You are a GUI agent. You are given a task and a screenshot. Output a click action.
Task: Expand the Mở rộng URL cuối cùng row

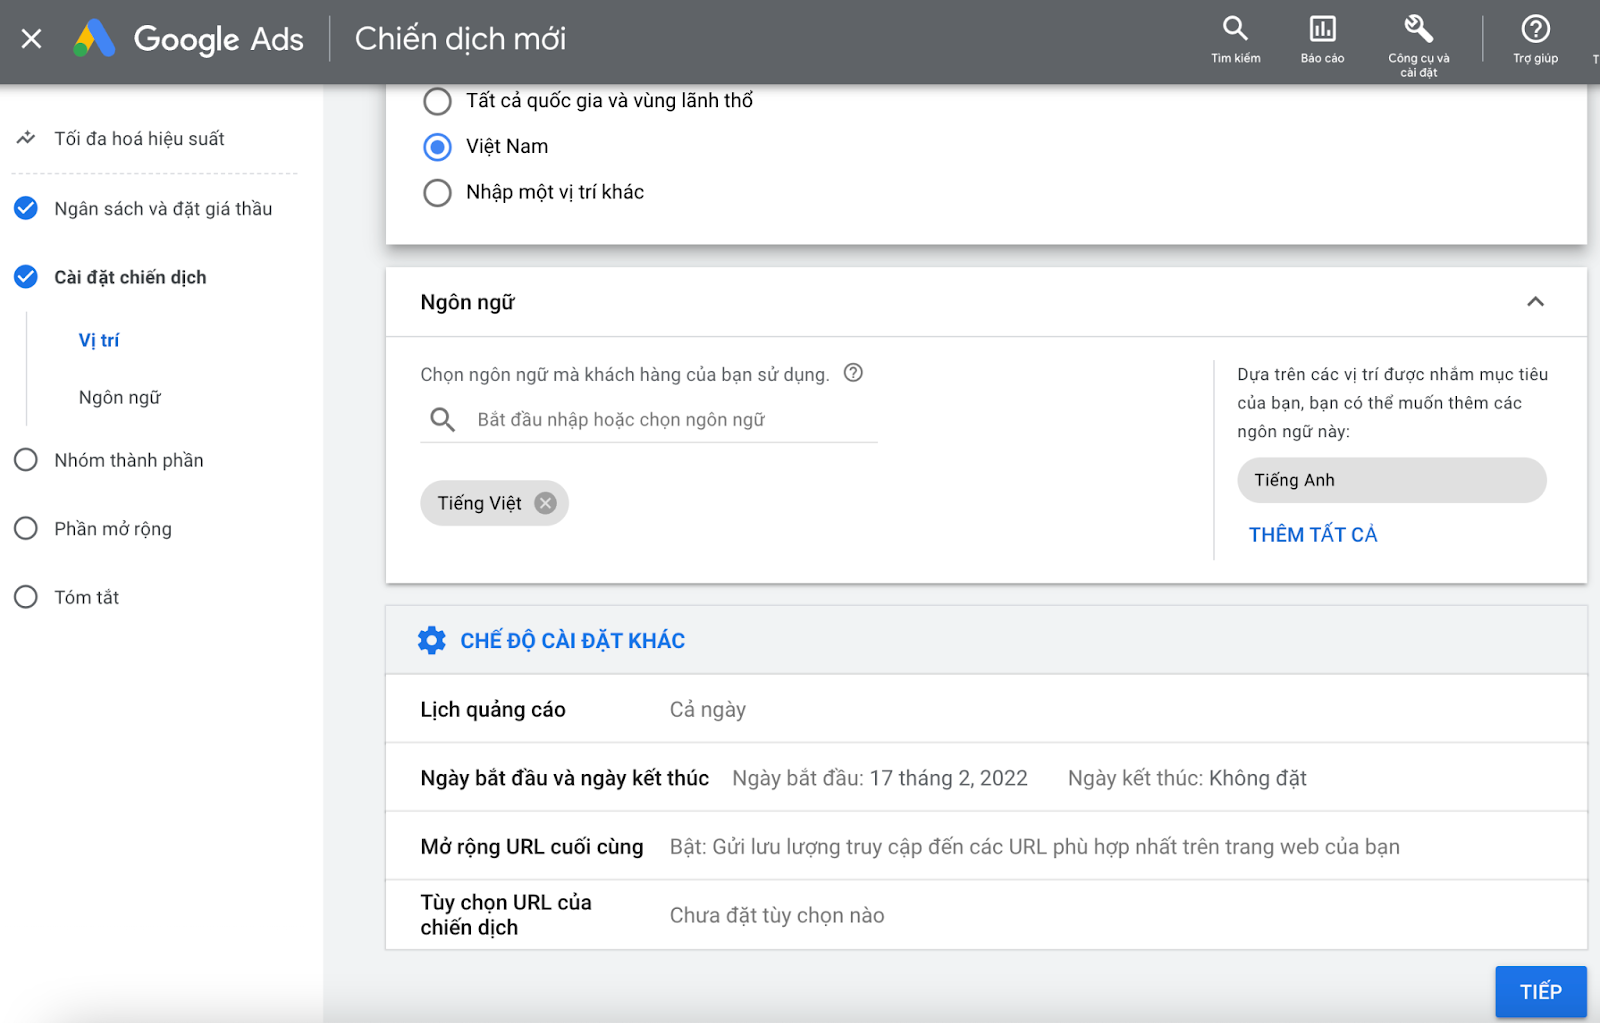(x=986, y=846)
